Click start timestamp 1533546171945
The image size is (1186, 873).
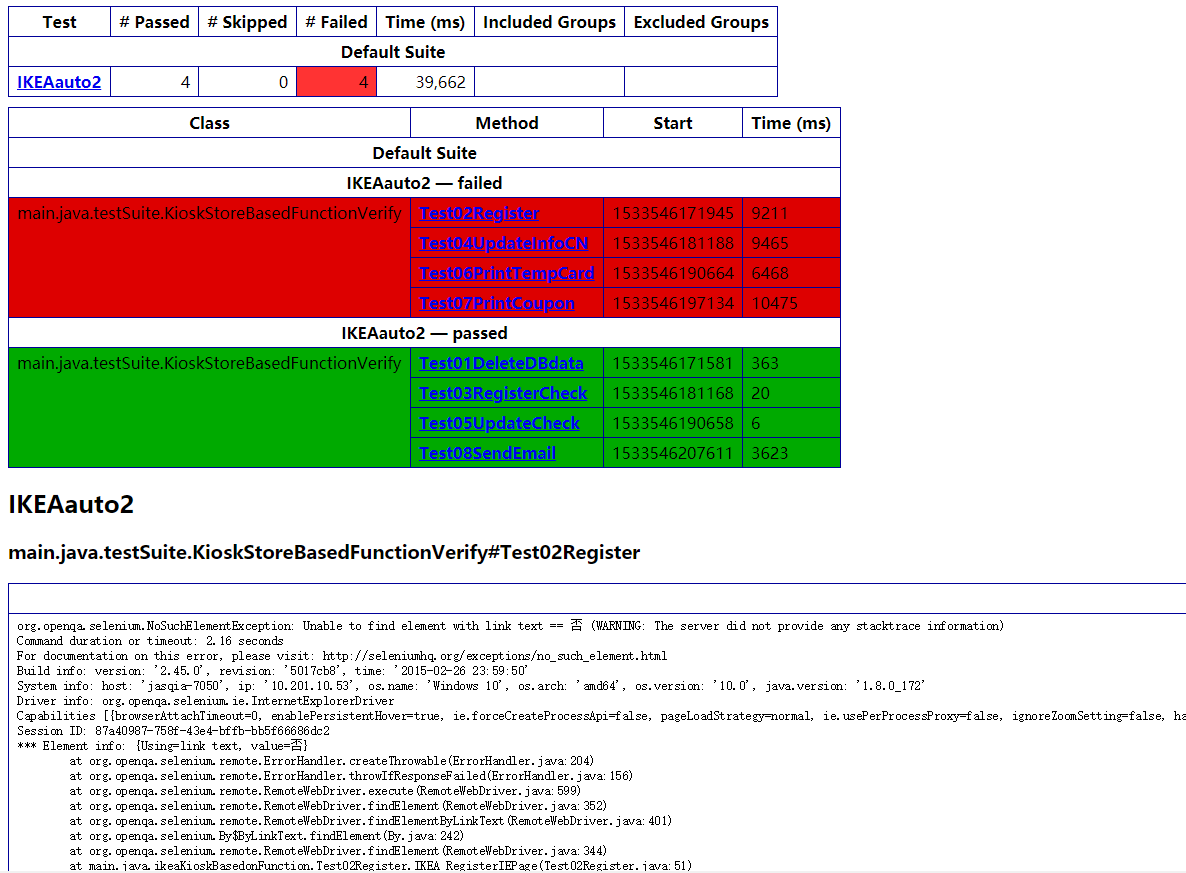coord(673,213)
